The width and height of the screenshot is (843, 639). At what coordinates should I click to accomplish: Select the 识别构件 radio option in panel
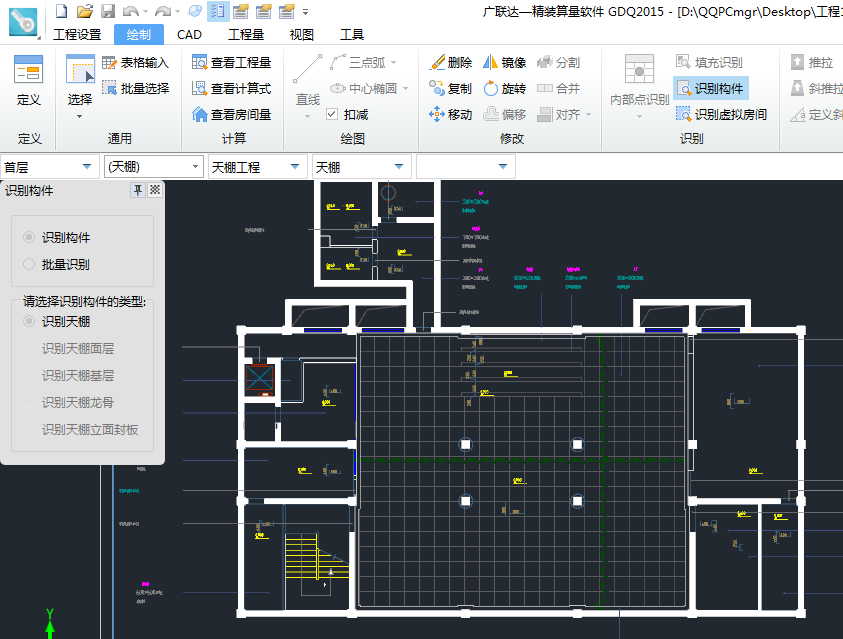tap(29, 237)
